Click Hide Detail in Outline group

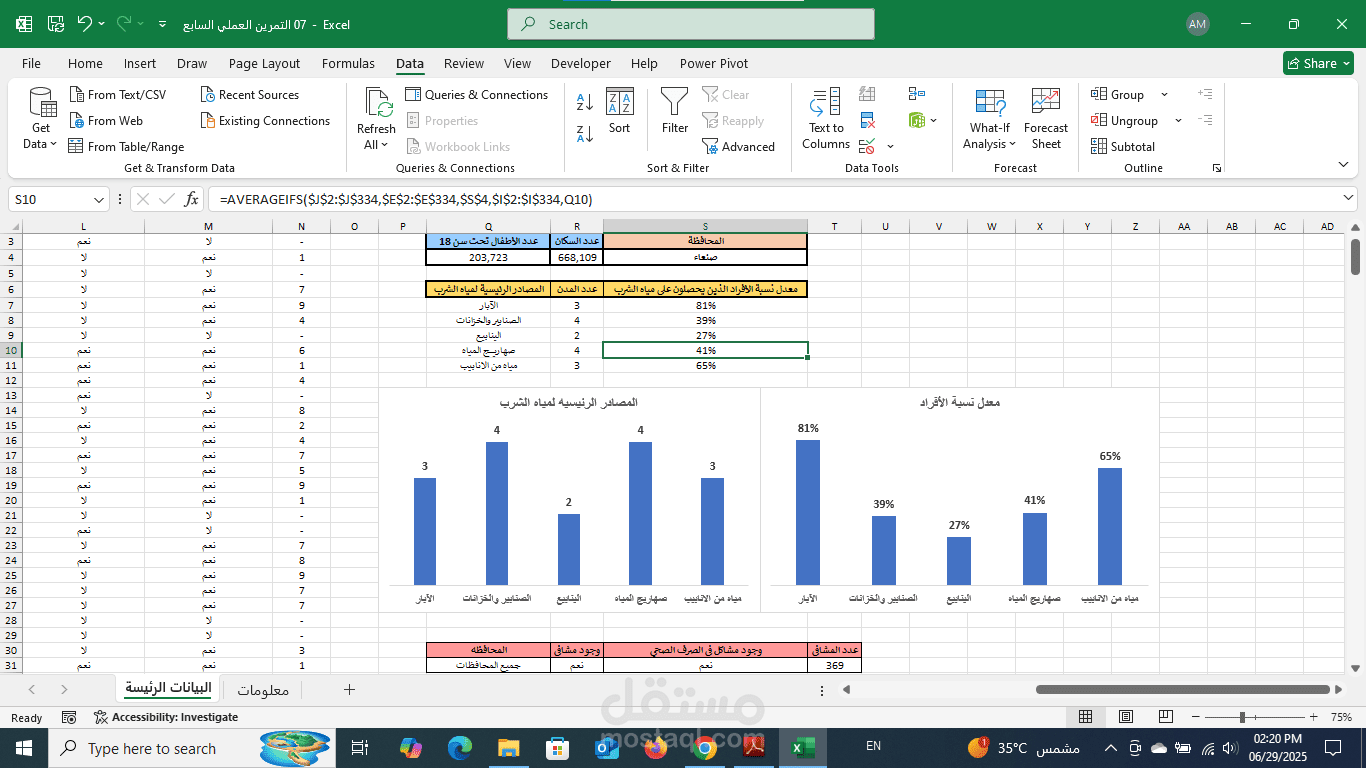1205,120
